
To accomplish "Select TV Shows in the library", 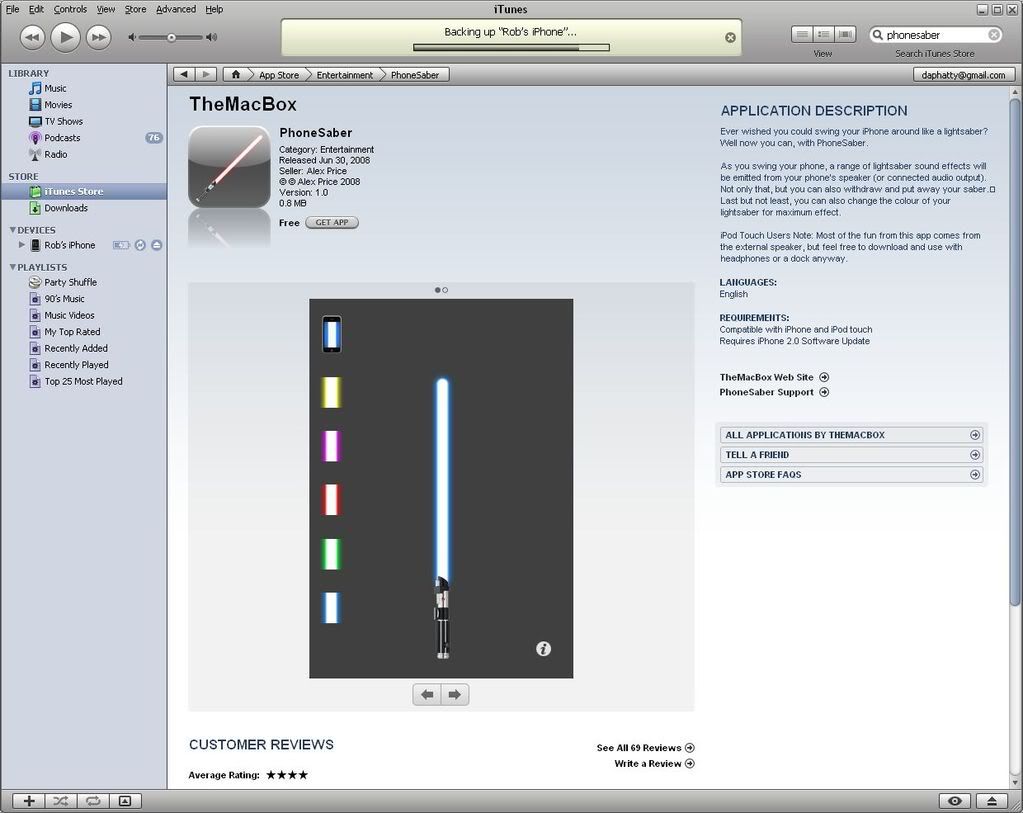I will 63,121.
